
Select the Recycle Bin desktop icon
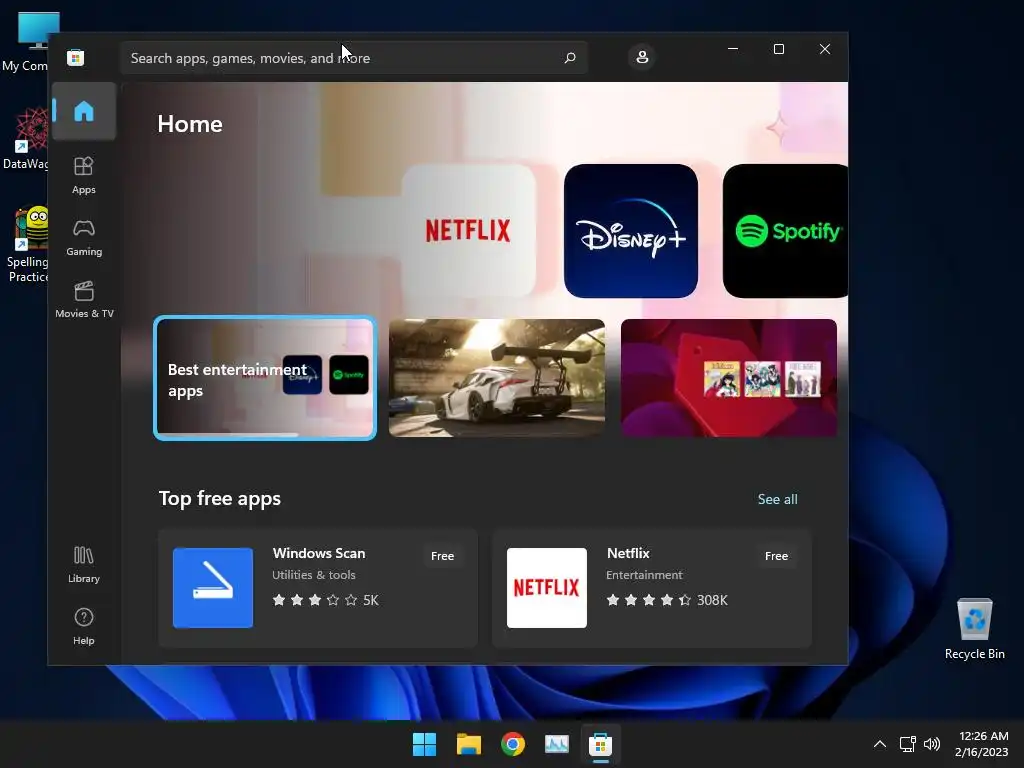coord(974,628)
